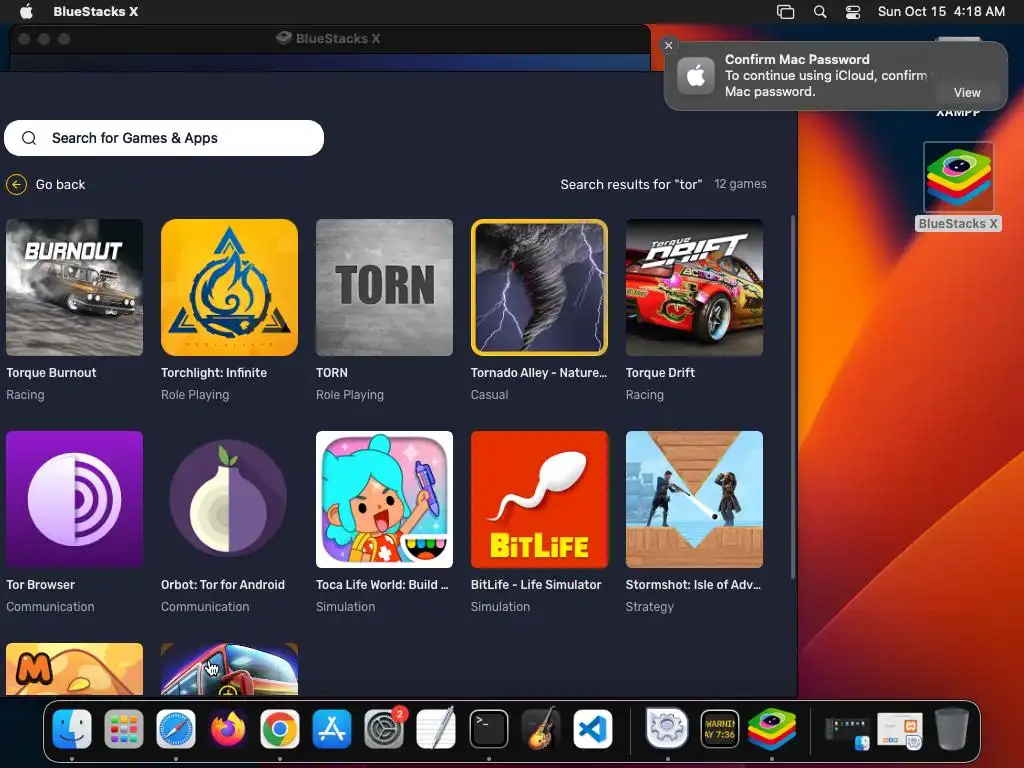
Task: Click the View button in iCloud notification
Action: tap(967, 93)
